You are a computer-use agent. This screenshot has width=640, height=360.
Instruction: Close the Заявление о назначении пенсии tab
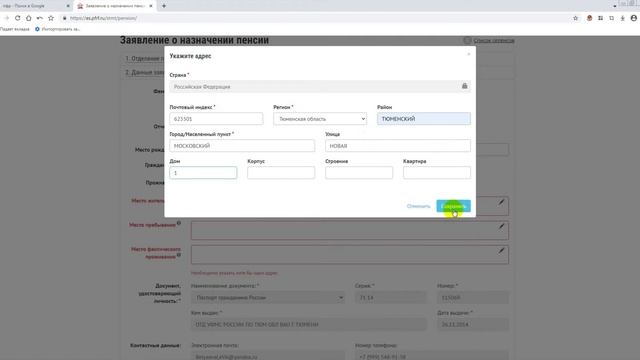[151, 6]
